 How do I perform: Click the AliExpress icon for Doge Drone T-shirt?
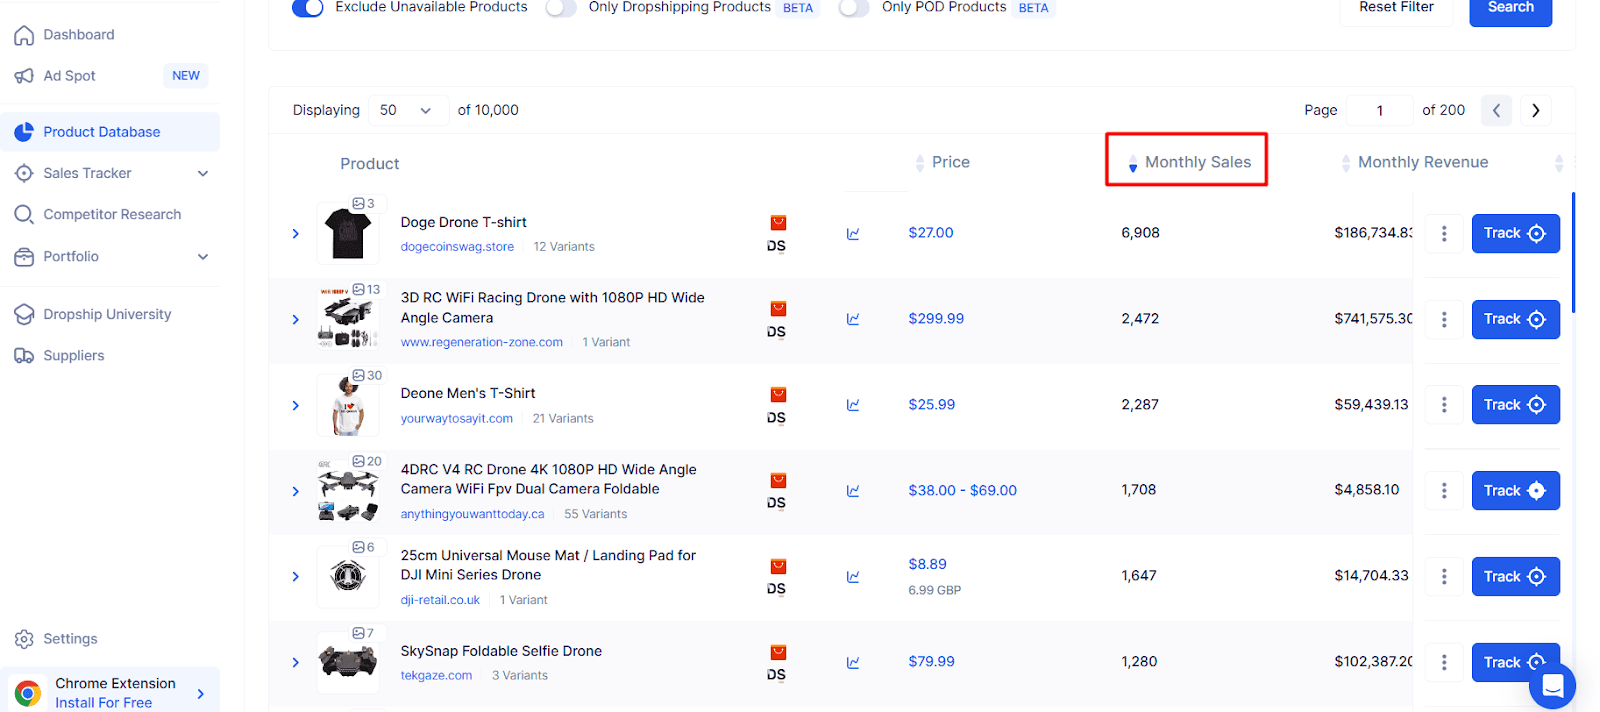point(778,223)
